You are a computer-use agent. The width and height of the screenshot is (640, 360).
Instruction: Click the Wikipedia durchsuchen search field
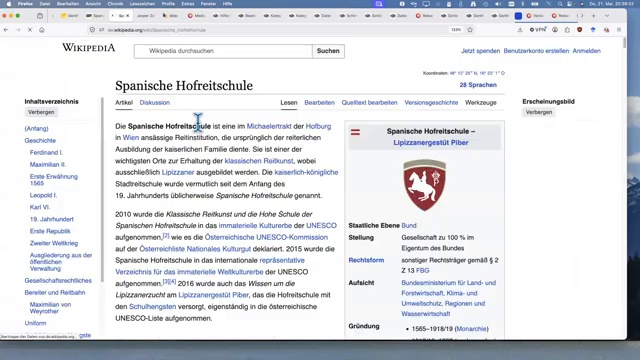click(223, 51)
